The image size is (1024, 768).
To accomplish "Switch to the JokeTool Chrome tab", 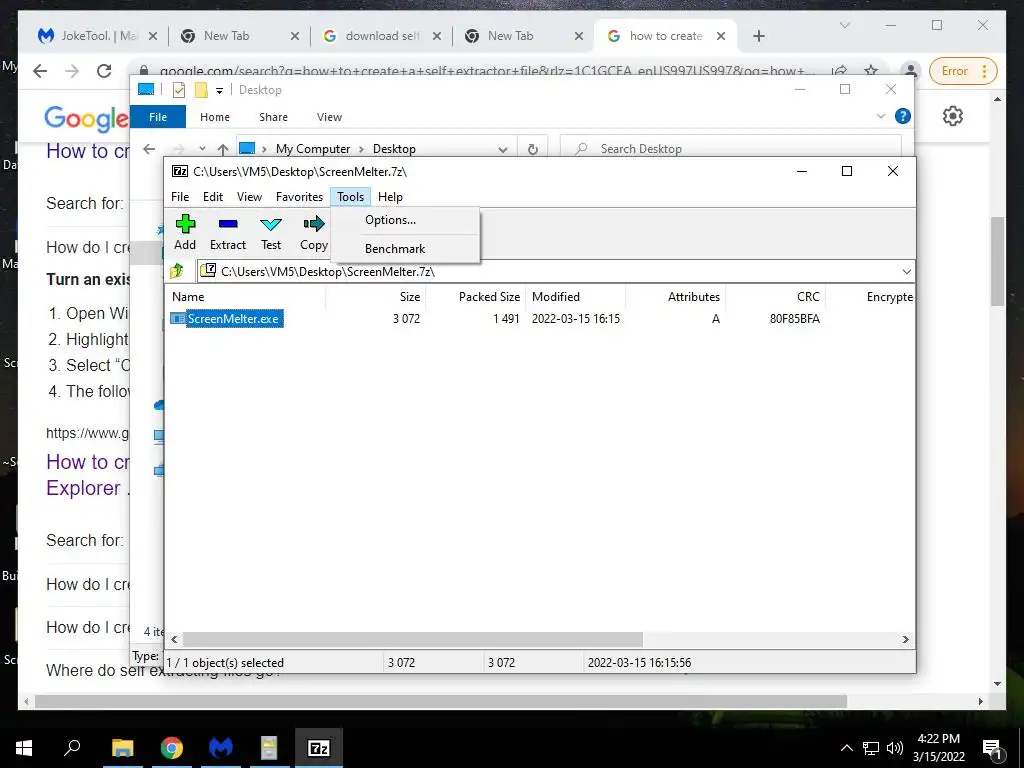I will point(98,36).
